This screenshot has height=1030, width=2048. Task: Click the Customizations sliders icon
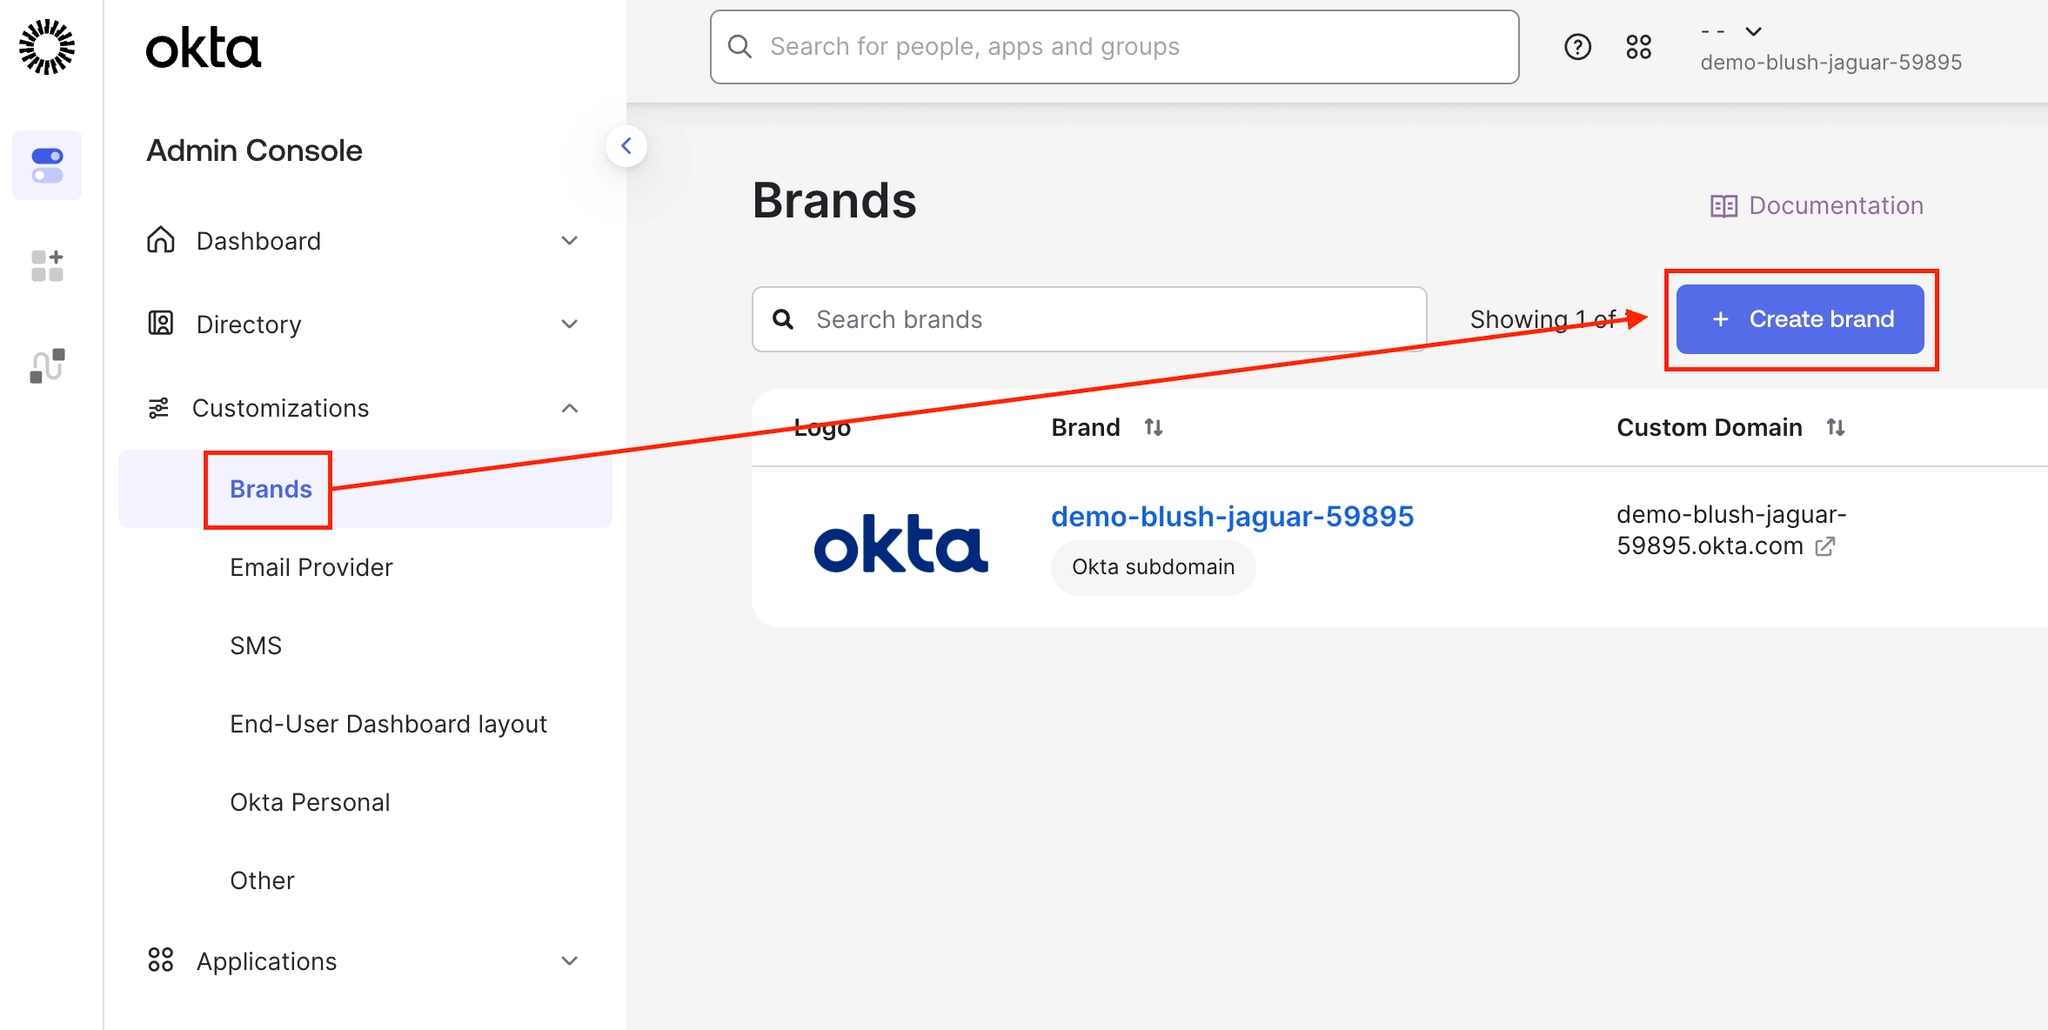[159, 408]
